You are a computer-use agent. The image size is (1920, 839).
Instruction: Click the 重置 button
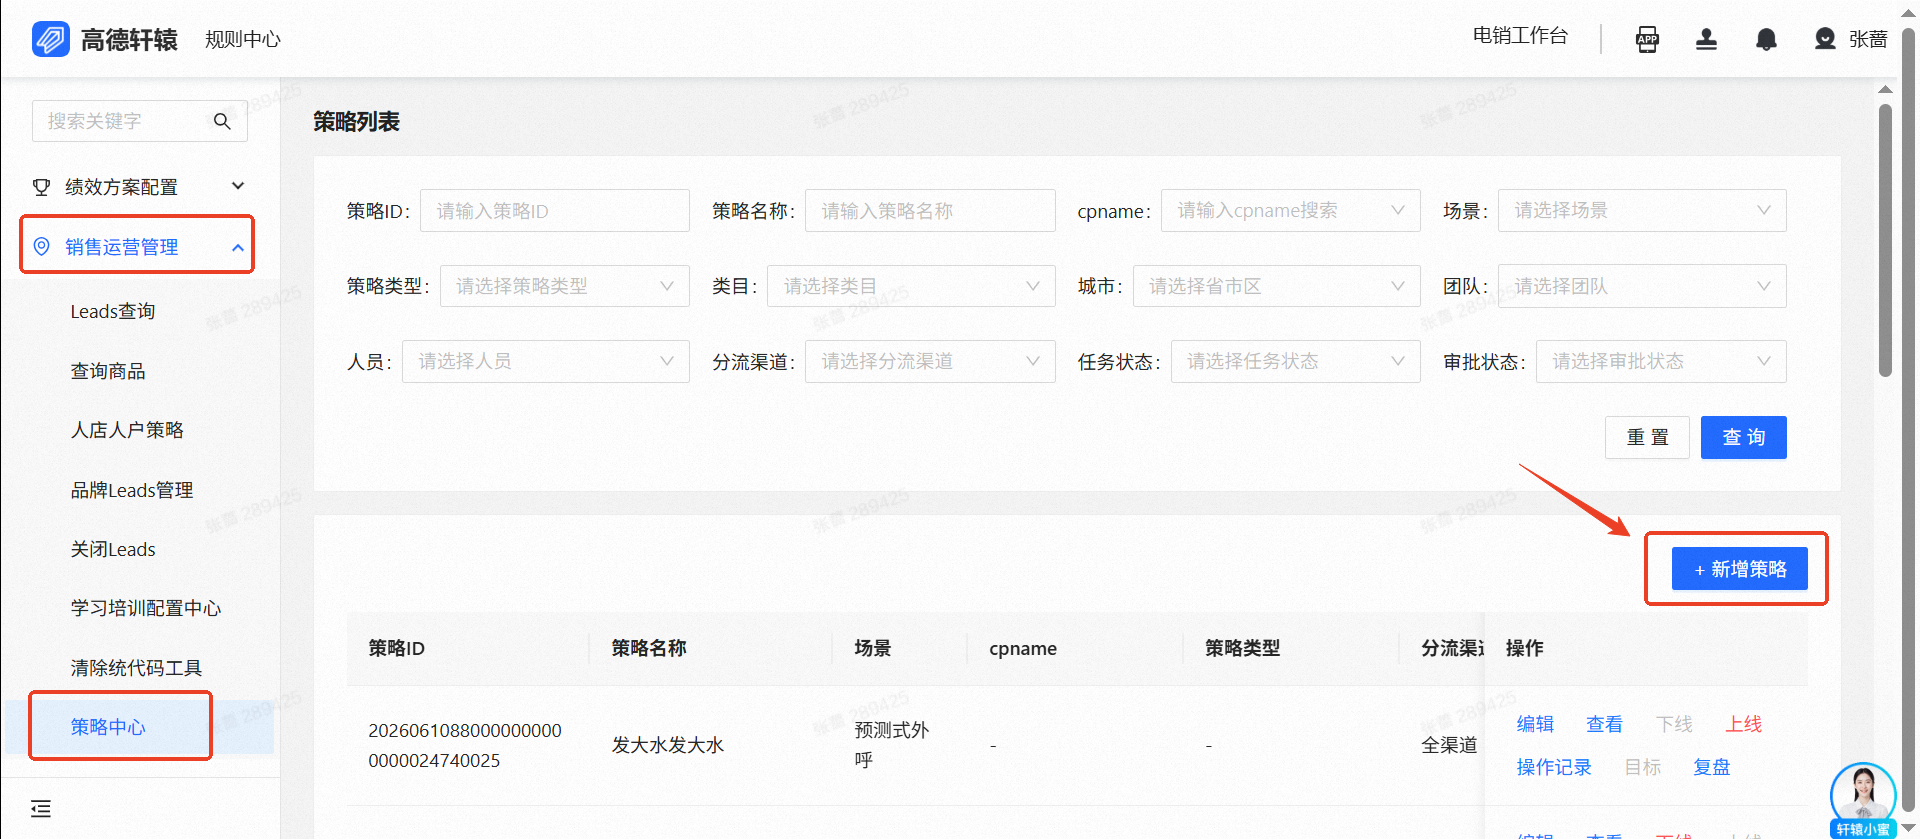[1647, 437]
